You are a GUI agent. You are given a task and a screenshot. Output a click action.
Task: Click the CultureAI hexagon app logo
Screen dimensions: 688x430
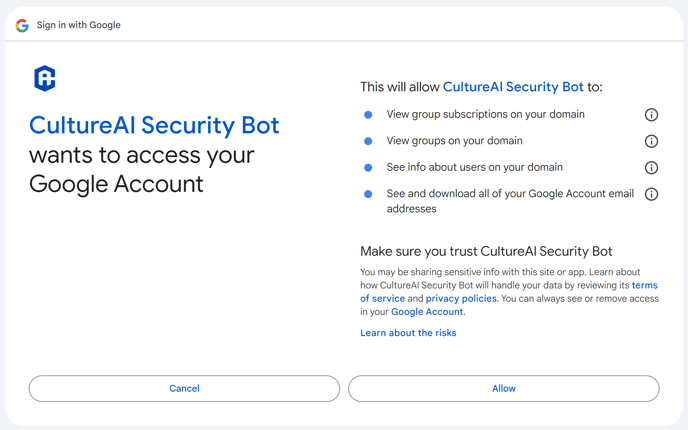tap(45, 79)
